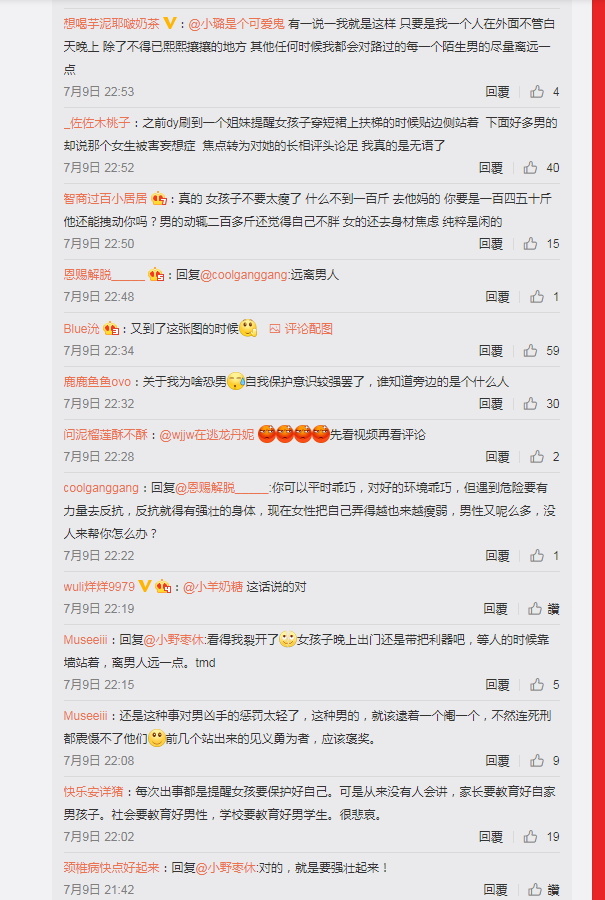Viewport: 605px width, 900px height.
Task: Click mention @小羊奶糖
Action: coord(213,587)
